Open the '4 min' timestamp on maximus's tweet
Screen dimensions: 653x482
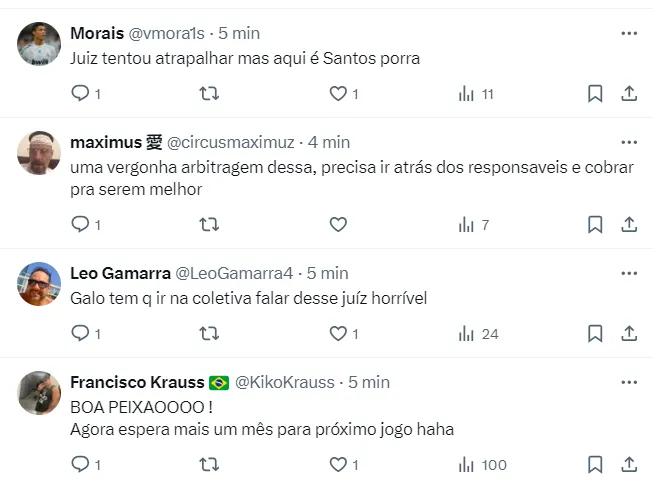tap(329, 142)
